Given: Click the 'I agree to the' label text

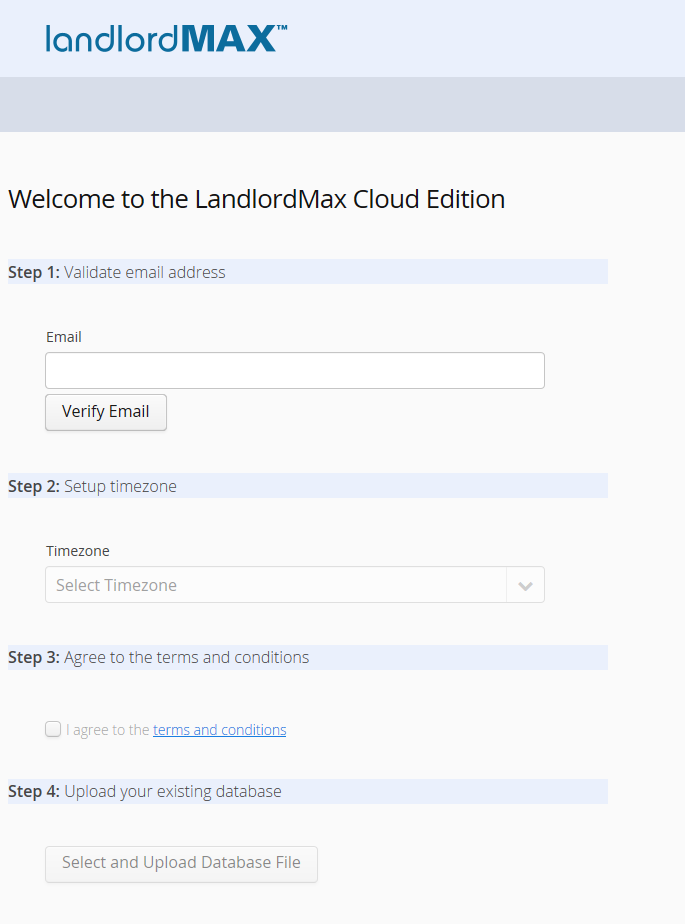Looking at the screenshot, I should point(108,730).
